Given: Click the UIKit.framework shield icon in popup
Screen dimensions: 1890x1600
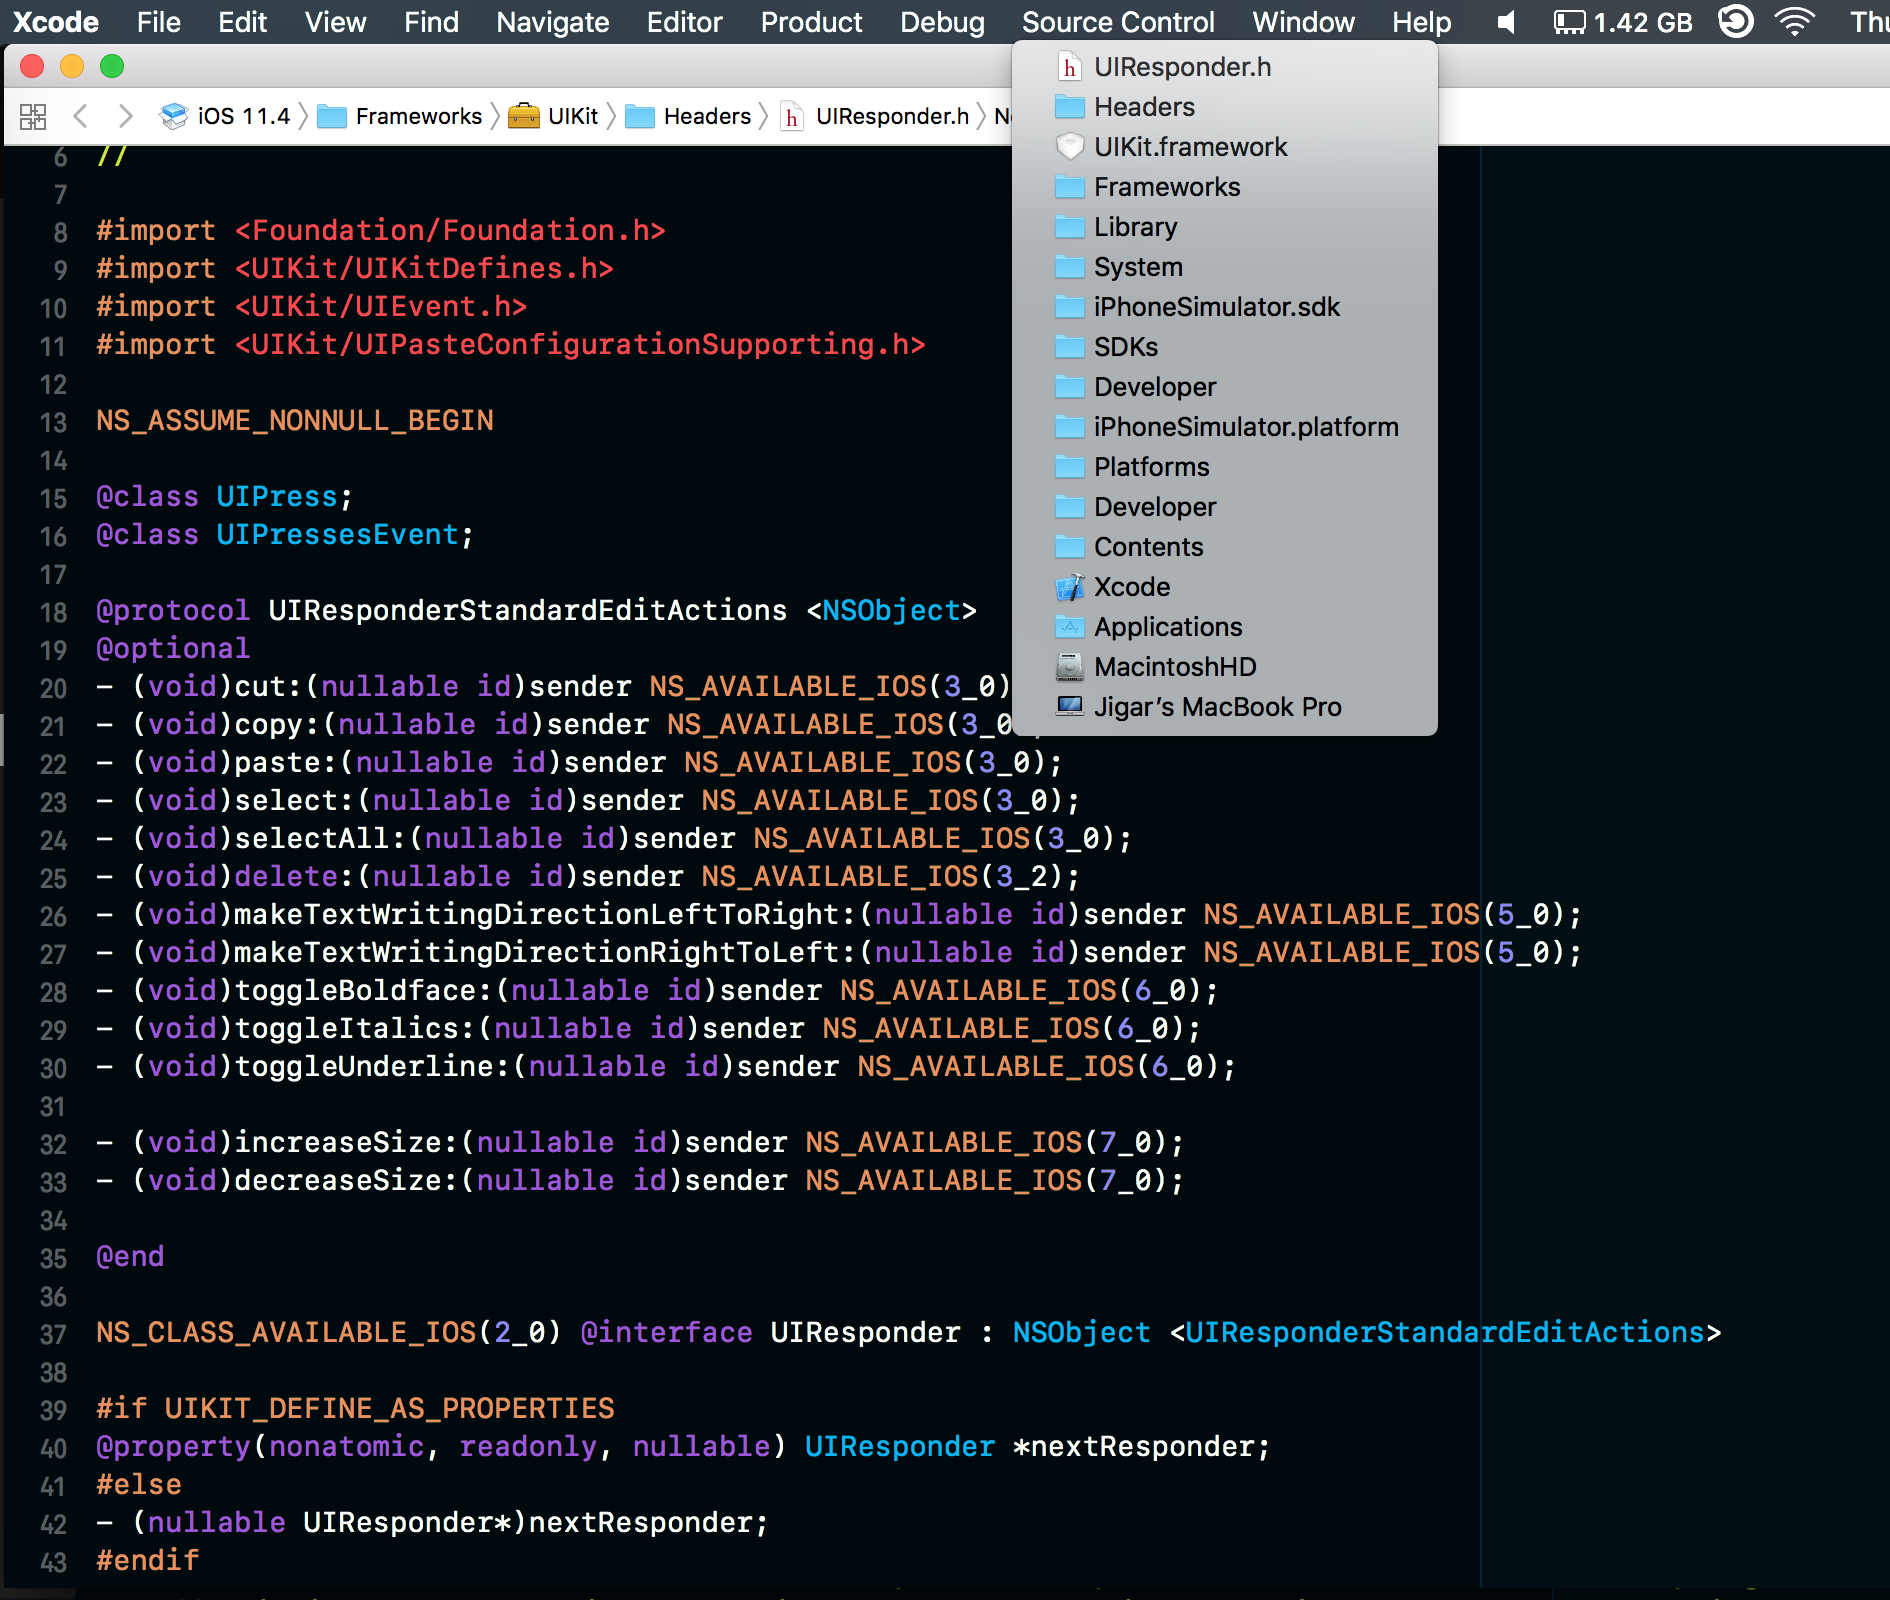Looking at the screenshot, I should 1070,147.
